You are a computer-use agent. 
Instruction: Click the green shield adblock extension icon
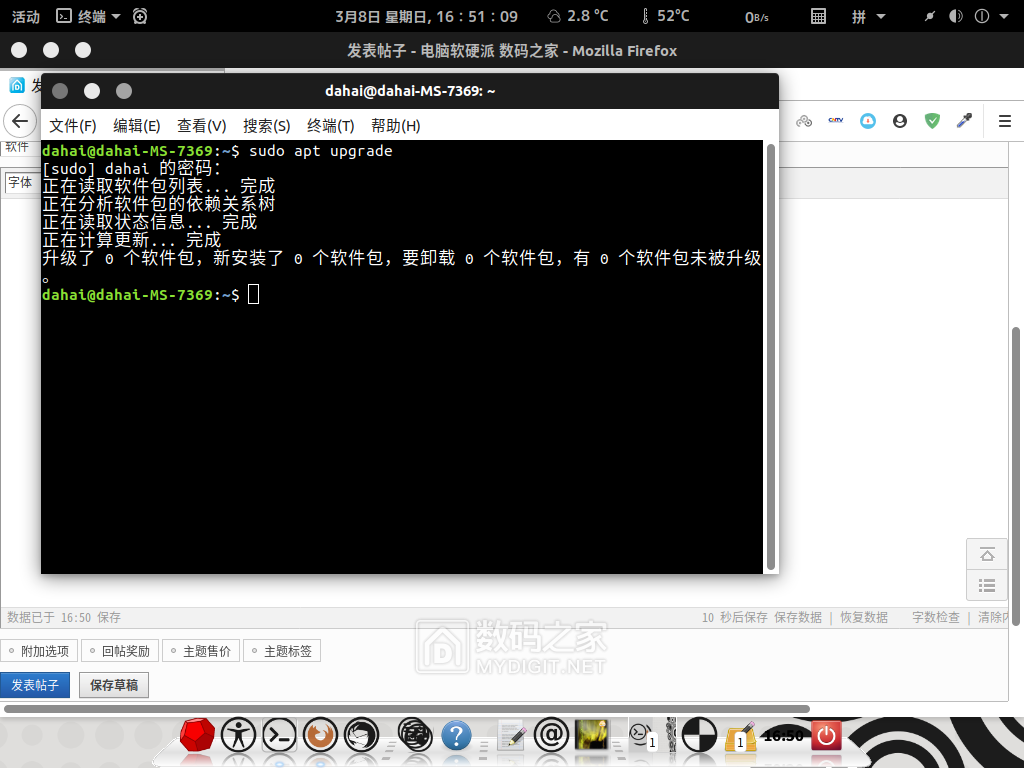click(x=932, y=121)
